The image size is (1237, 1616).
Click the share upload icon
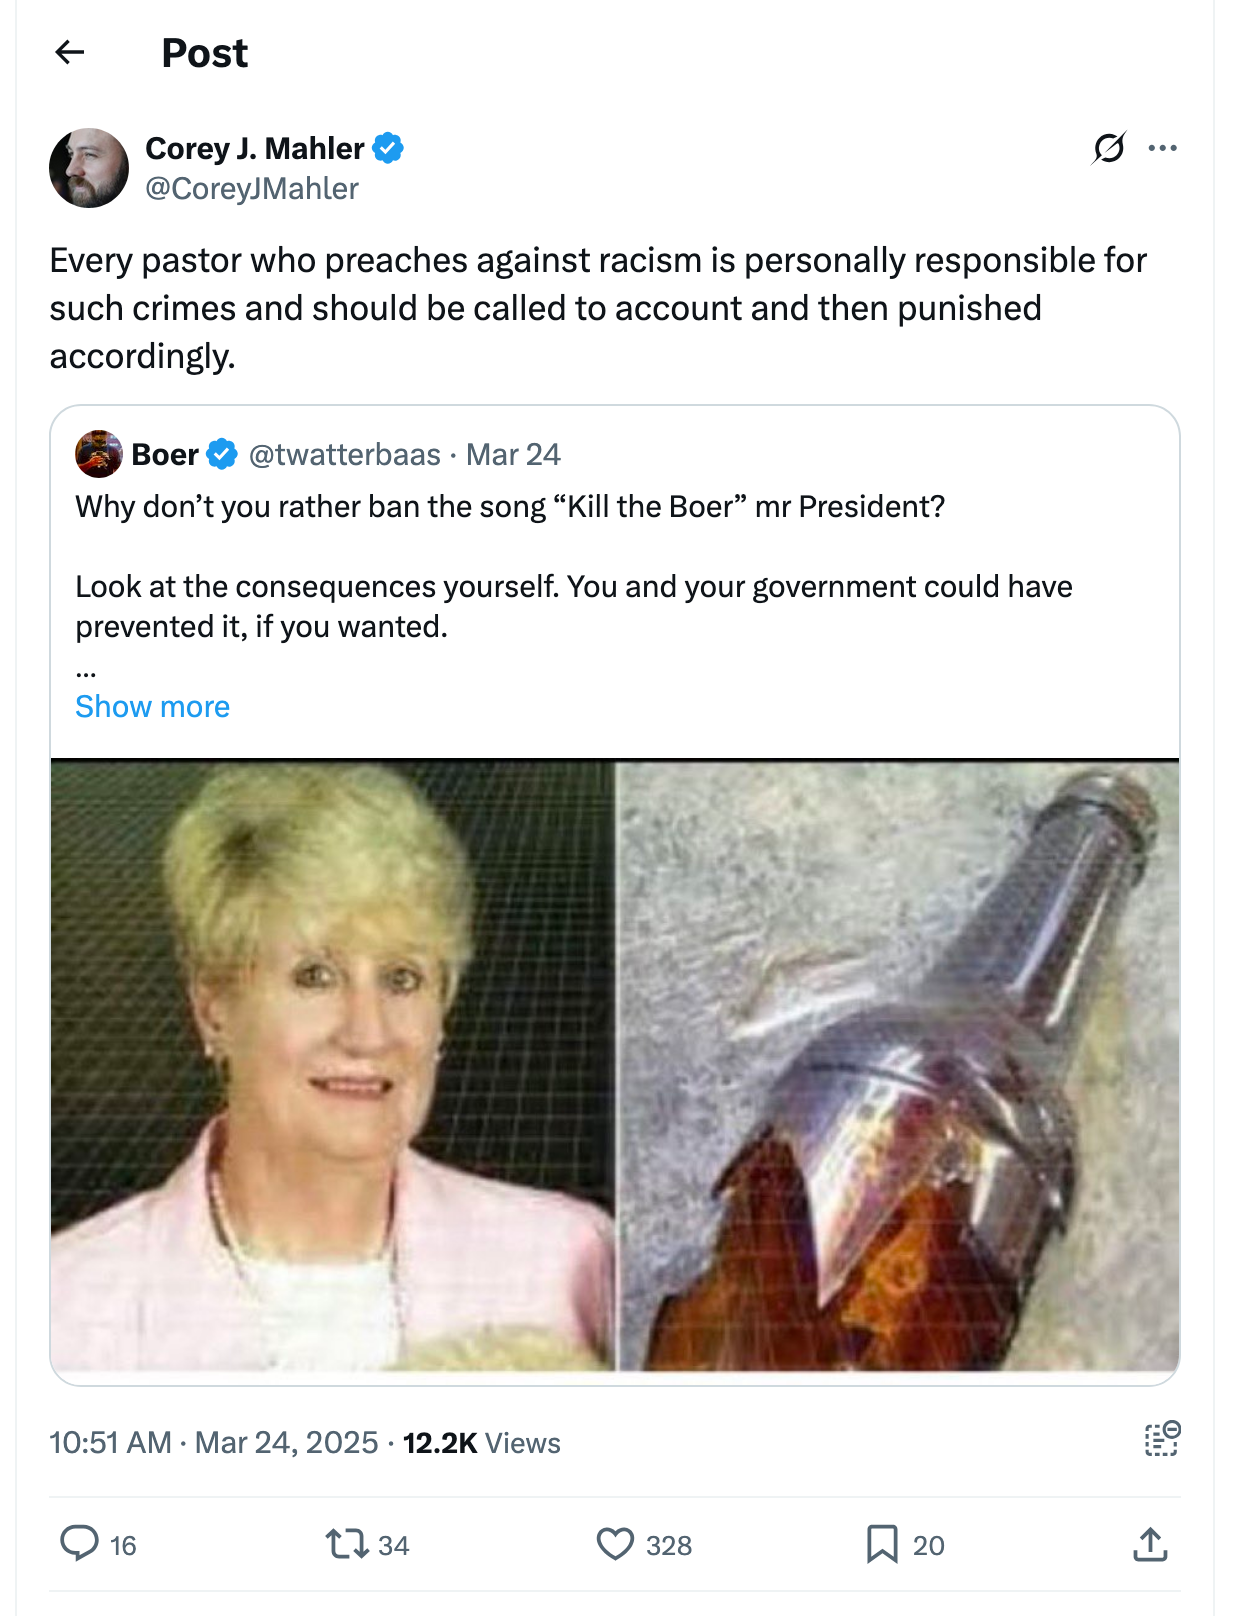pyautogui.click(x=1150, y=1544)
